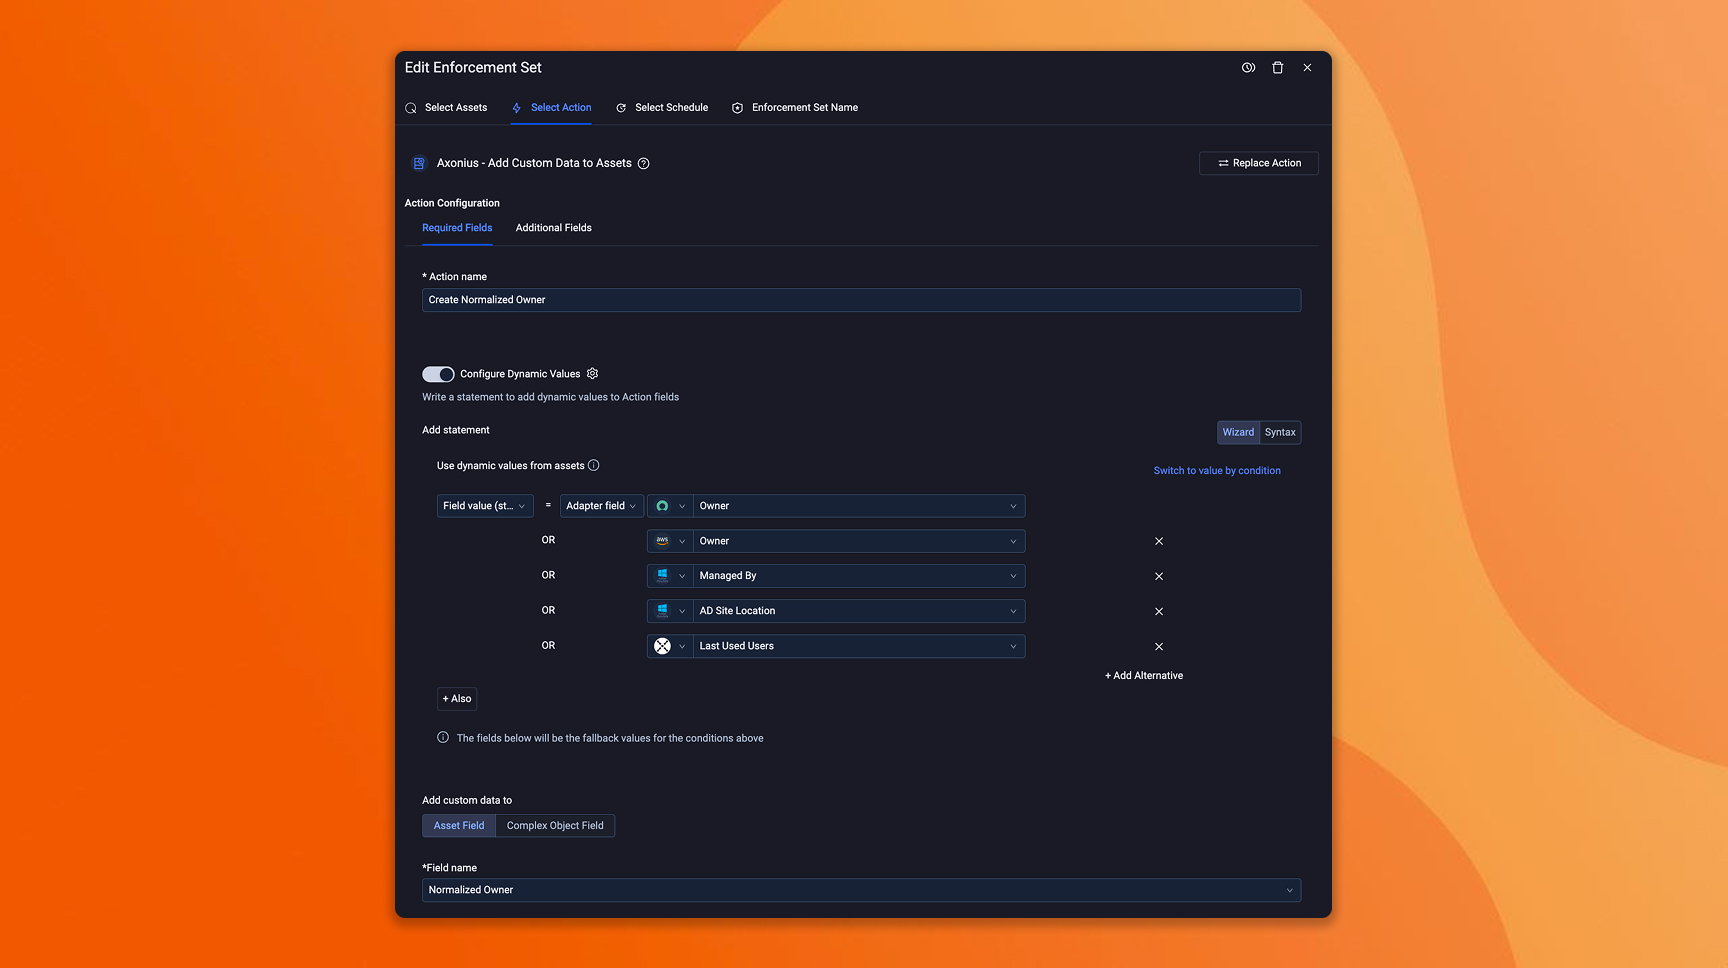The height and width of the screenshot is (968, 1728).
Task: Expand the Managed By field dropdown
Action: tap(859, 576)
